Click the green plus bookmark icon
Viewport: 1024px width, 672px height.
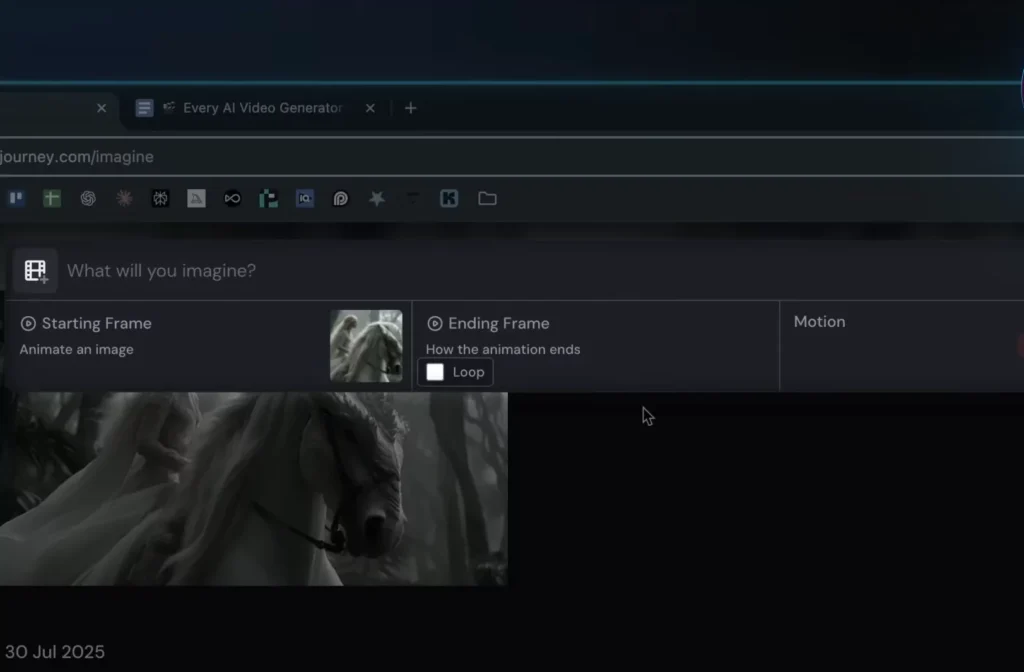pyautogui.click(x=52, y=198)
